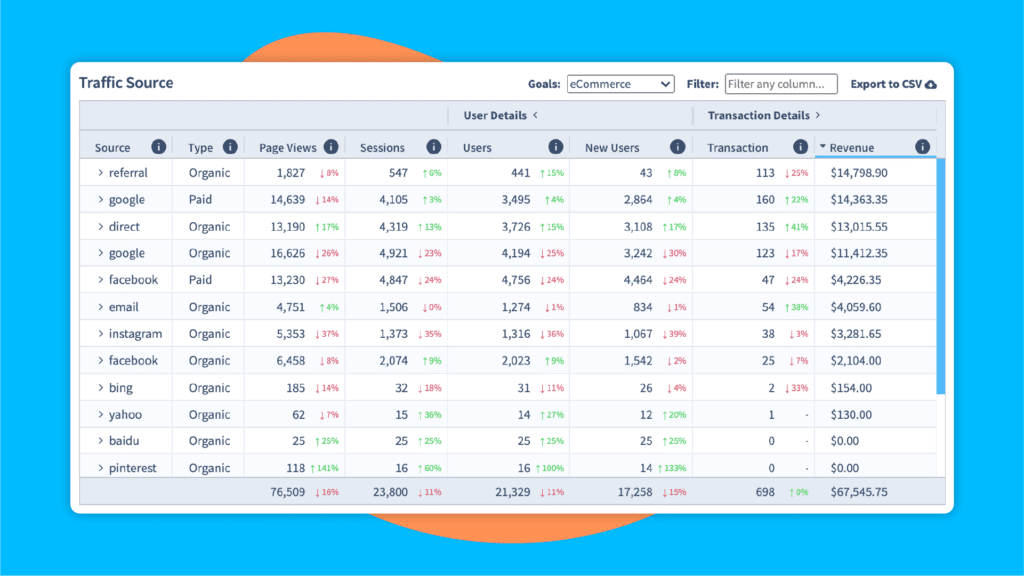
Task: Click the info icon in Users column header
Action: point(556,147)
